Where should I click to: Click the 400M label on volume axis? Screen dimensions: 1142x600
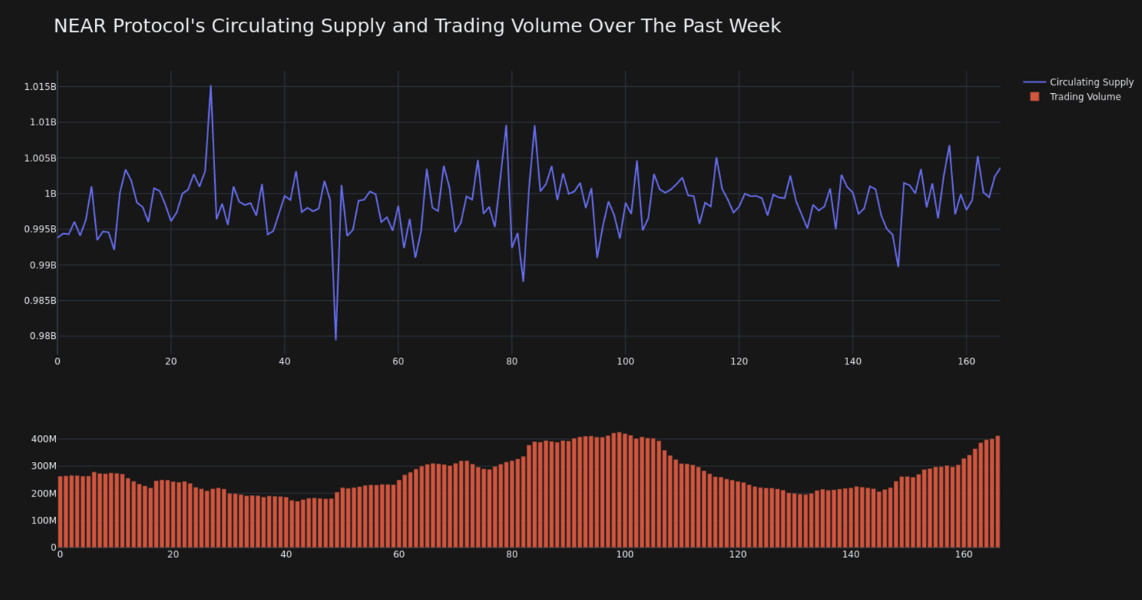44,439
